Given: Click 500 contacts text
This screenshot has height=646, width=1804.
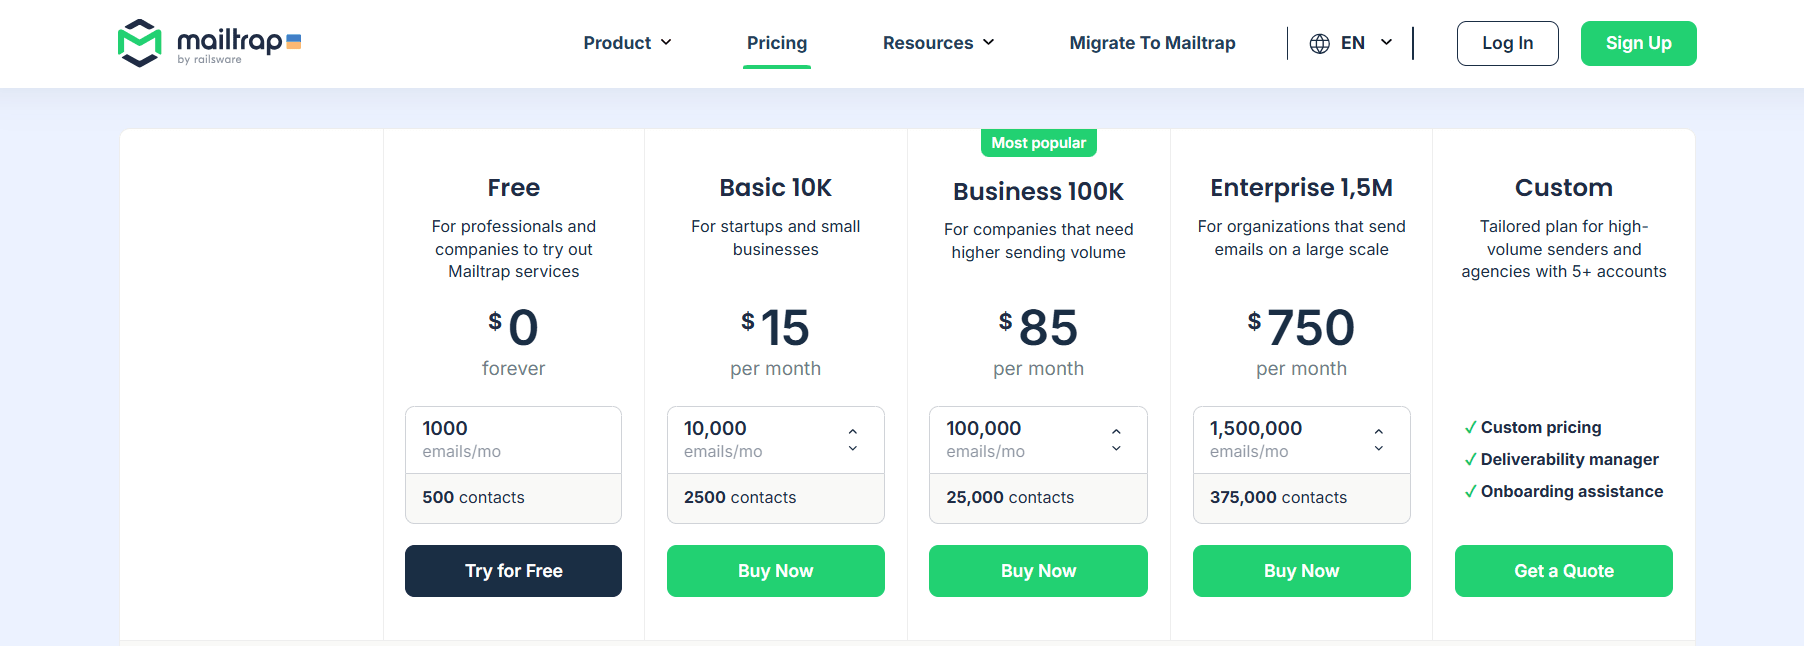Looking at the screenshot, I should [x=473, y=498].
